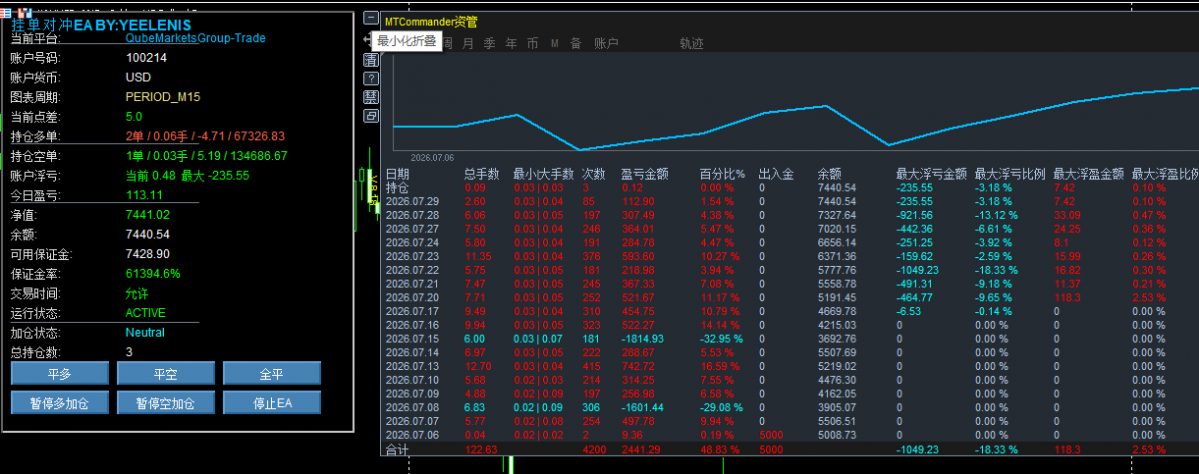This screenshot has height=474, width=1199.
Task: Click the chart icon at top-left corner
Action: tap(24, 13)
